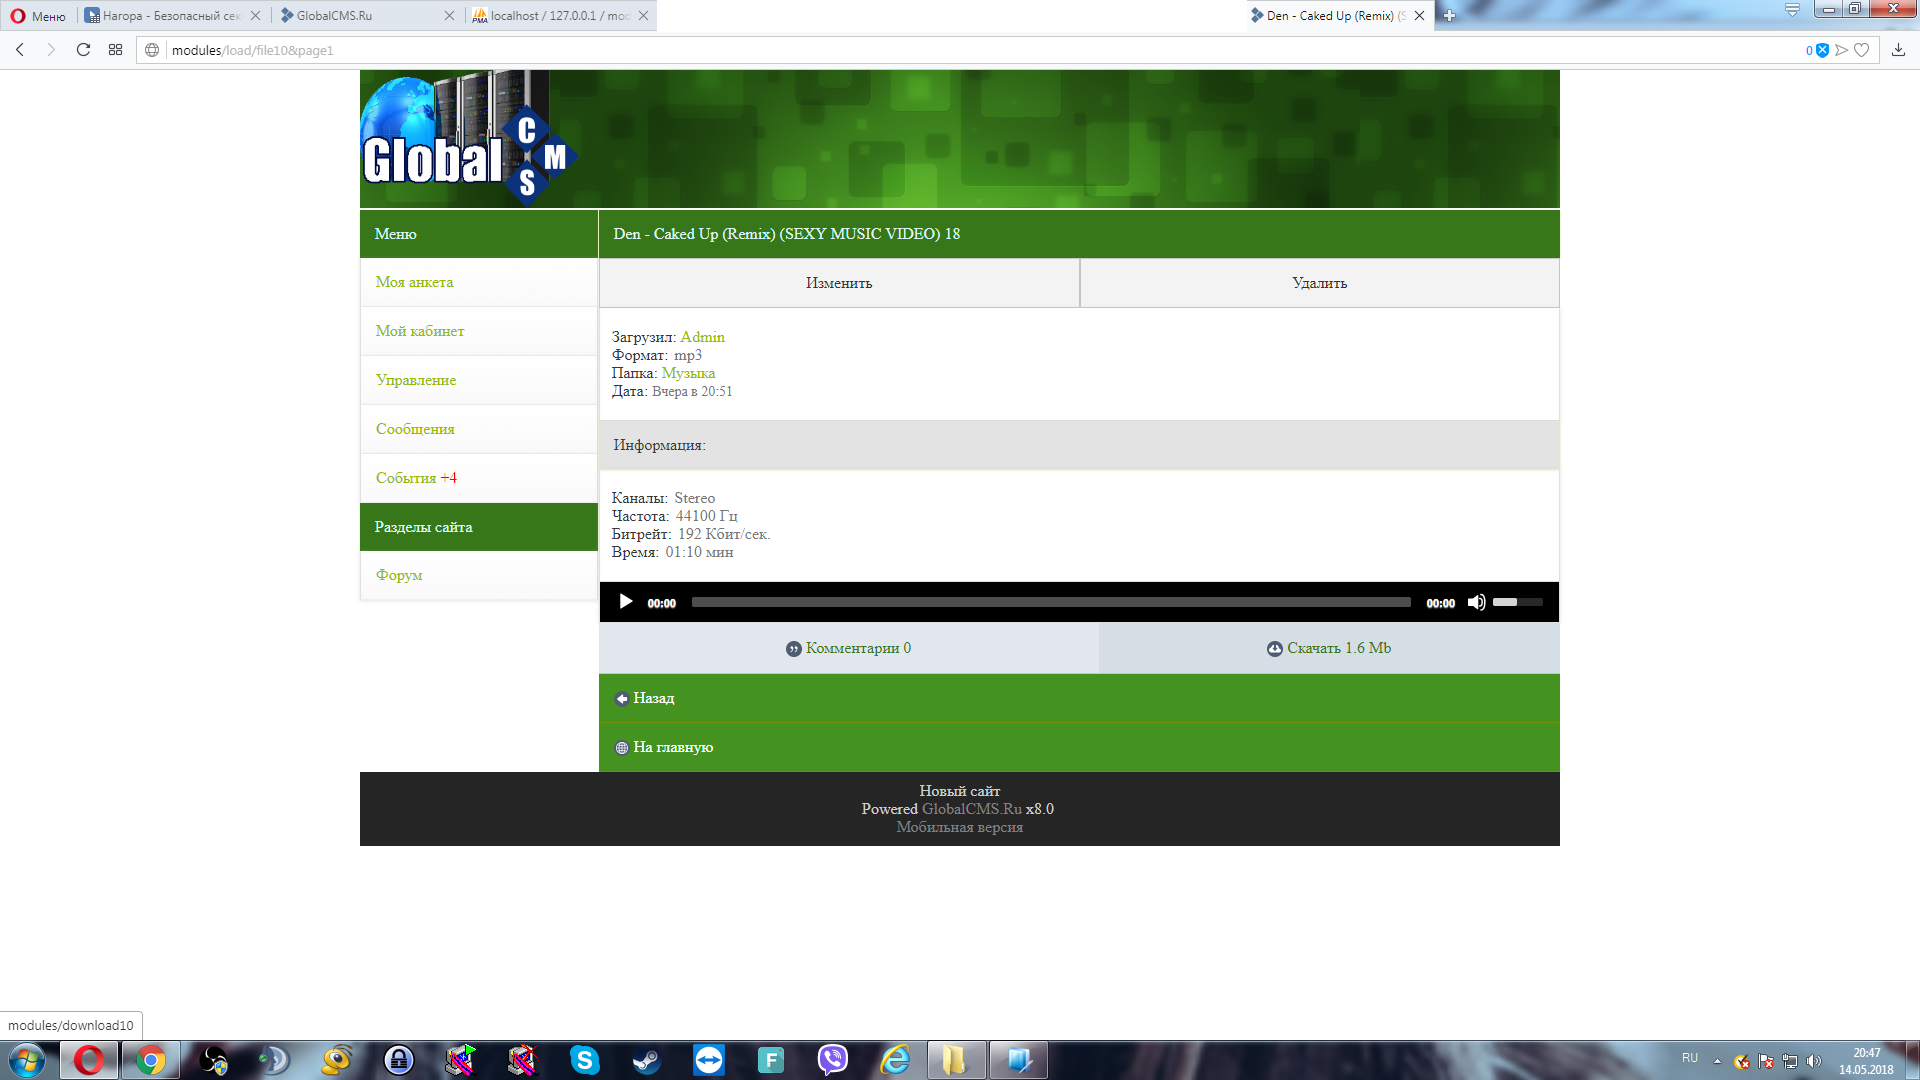
Task: Open Skype from the taskbar
Action: [x=584, y=1060]
